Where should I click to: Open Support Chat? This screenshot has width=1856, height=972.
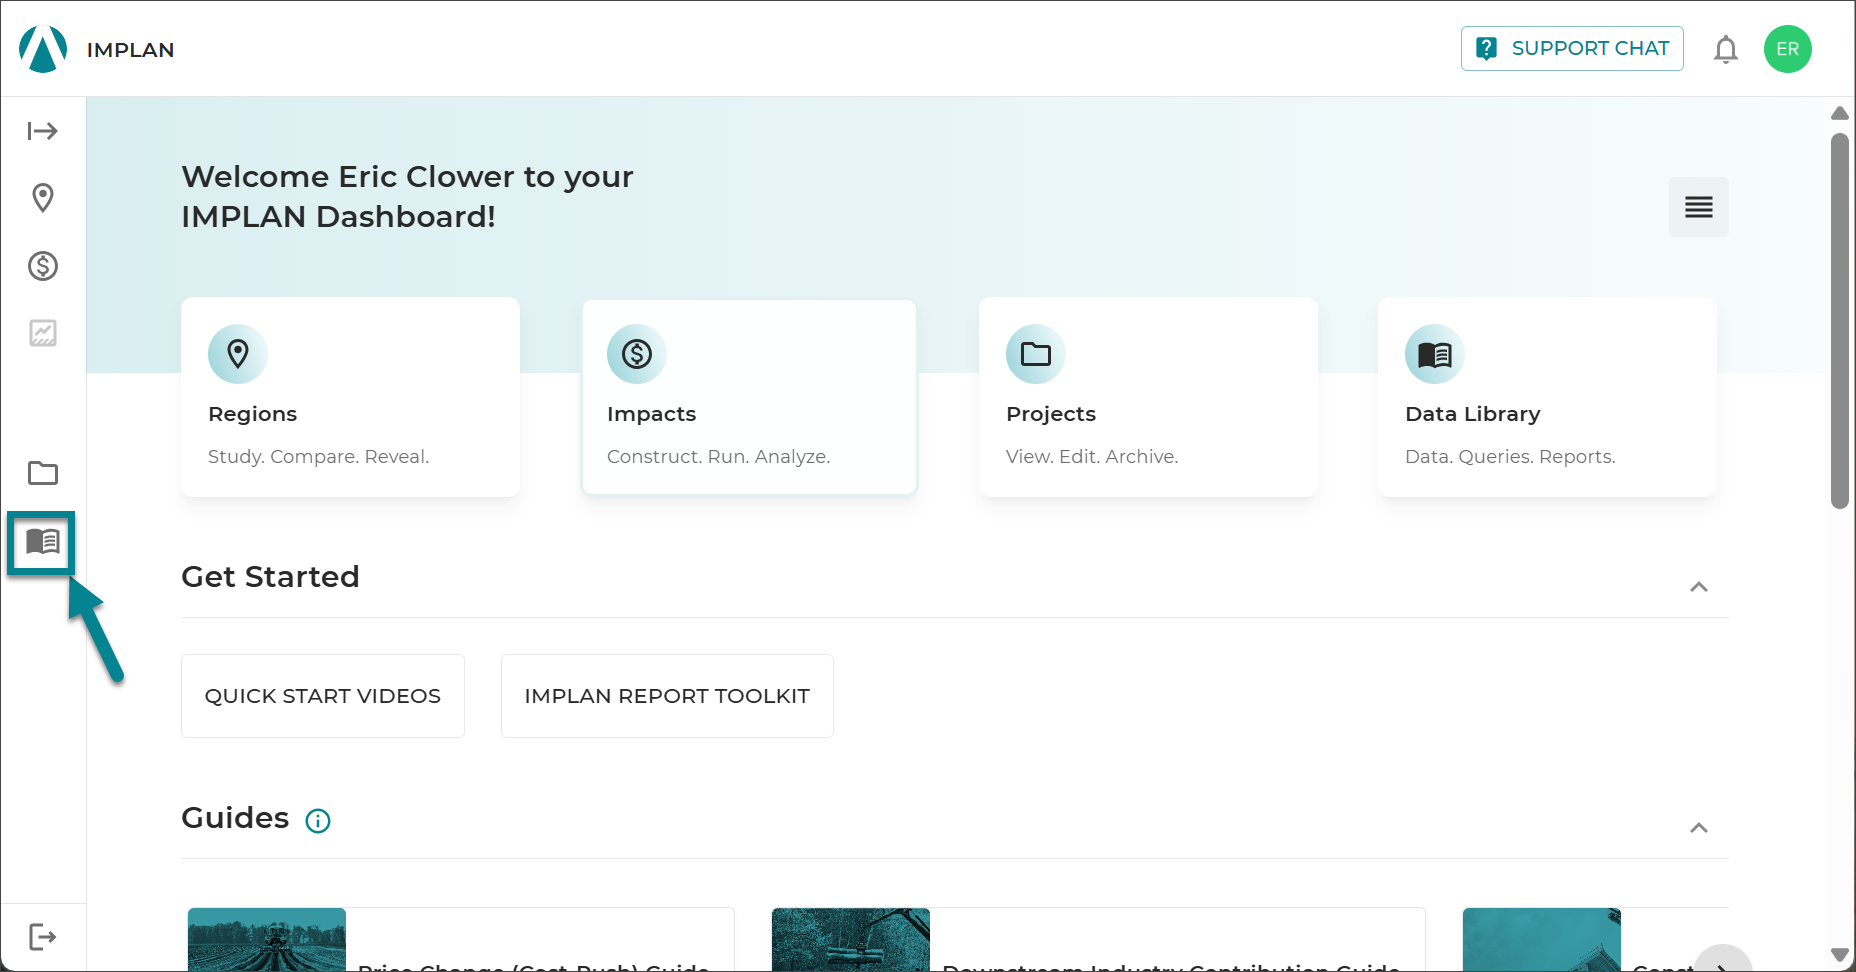(1572, 48)
